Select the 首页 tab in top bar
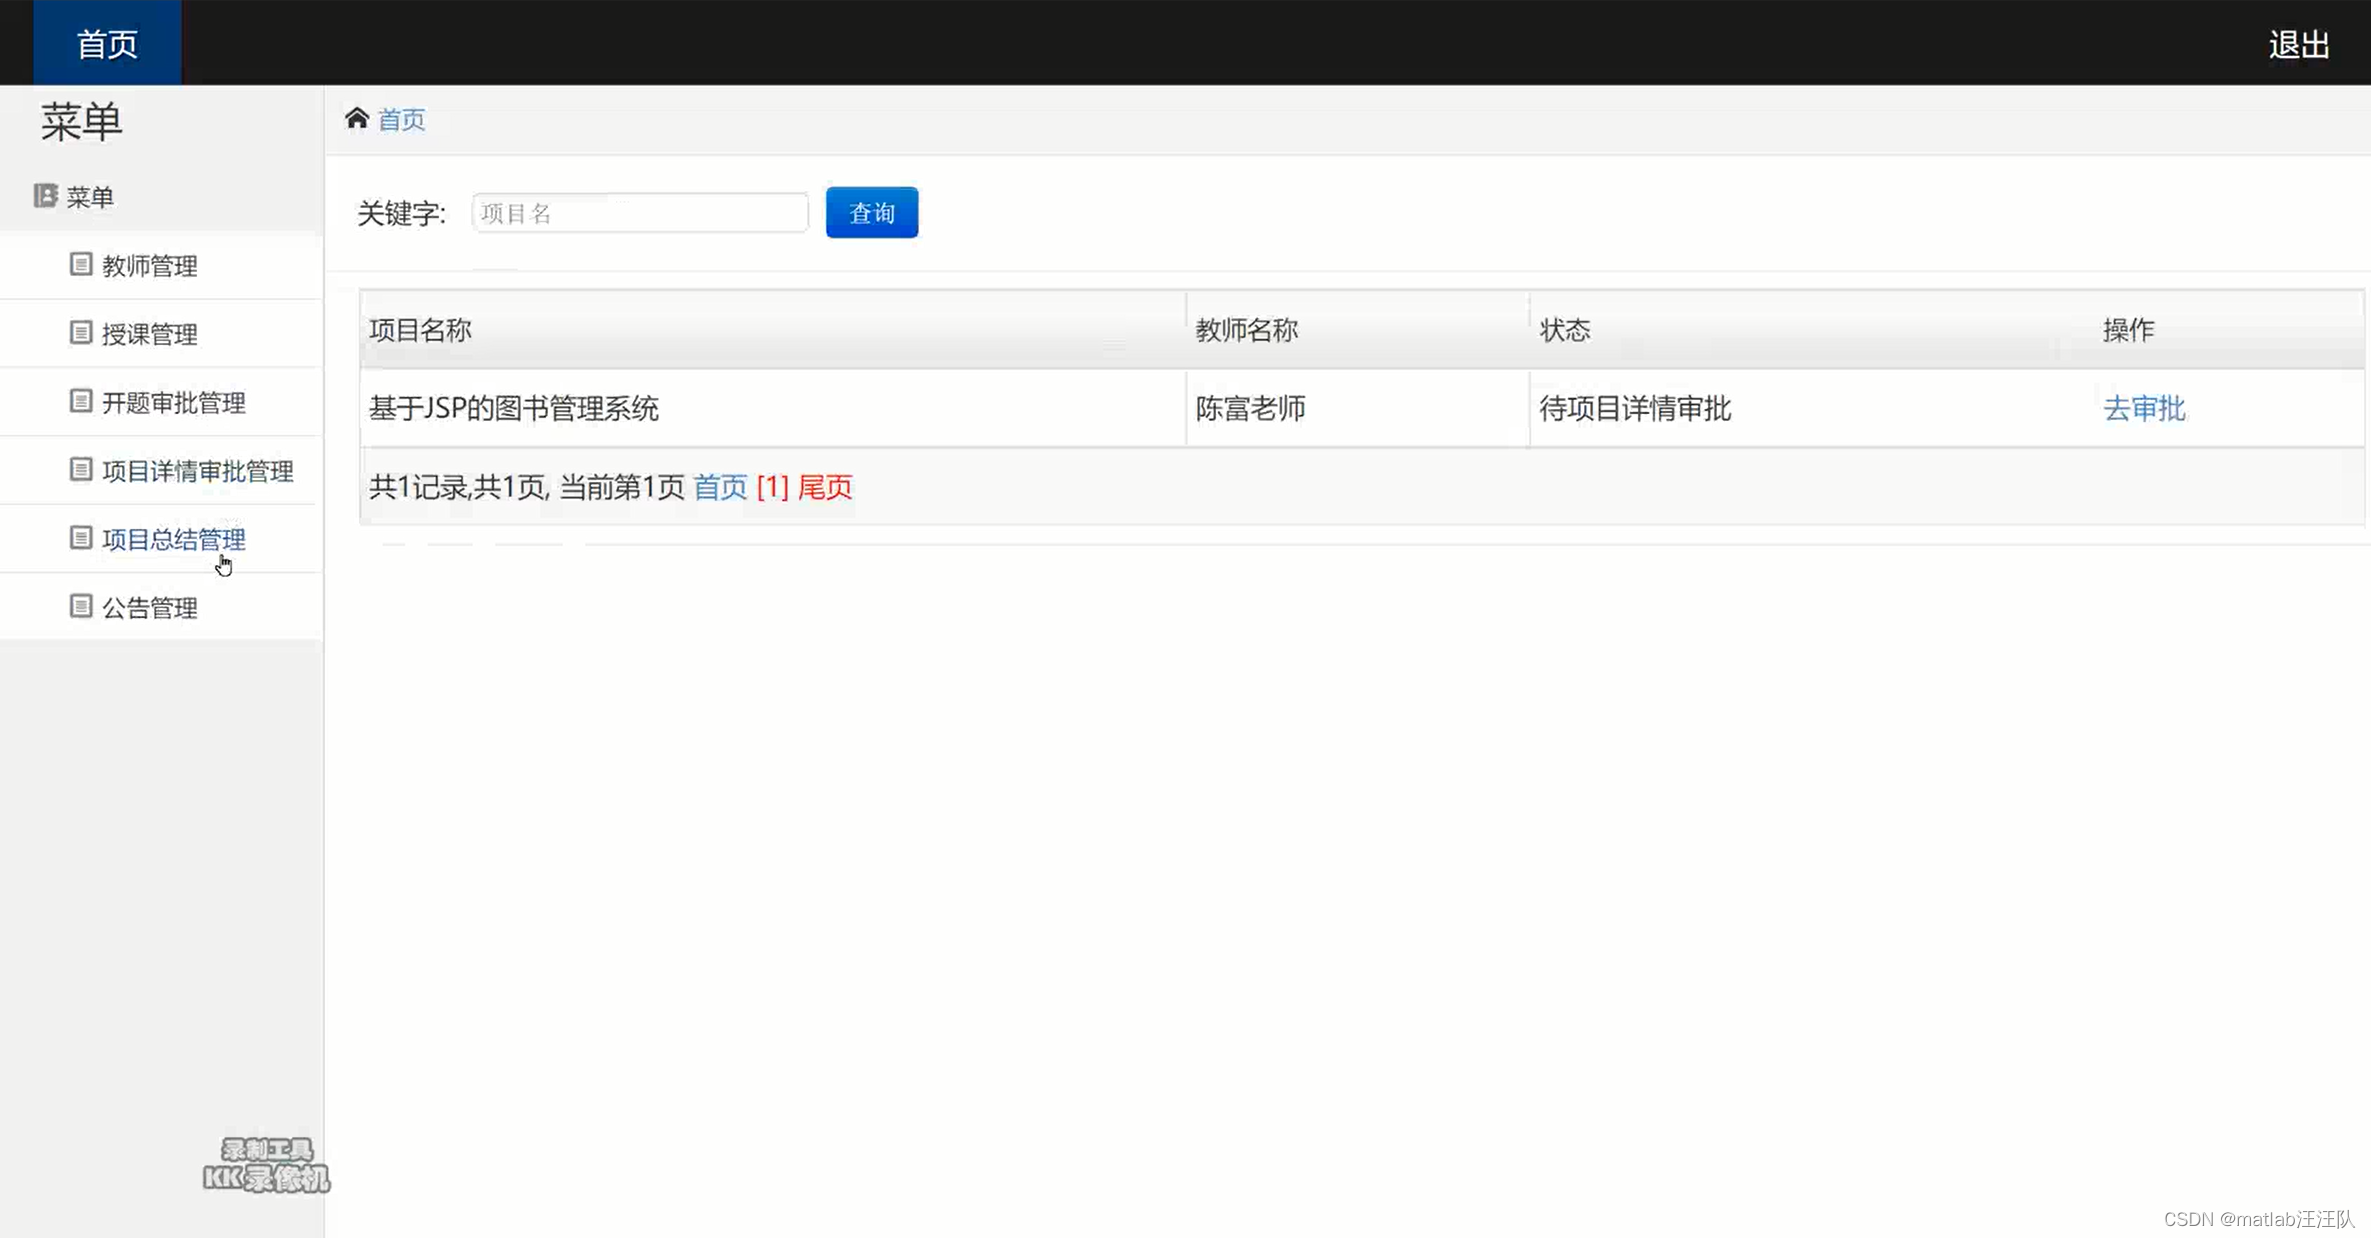2371x1238 pixels. point(107,43)
